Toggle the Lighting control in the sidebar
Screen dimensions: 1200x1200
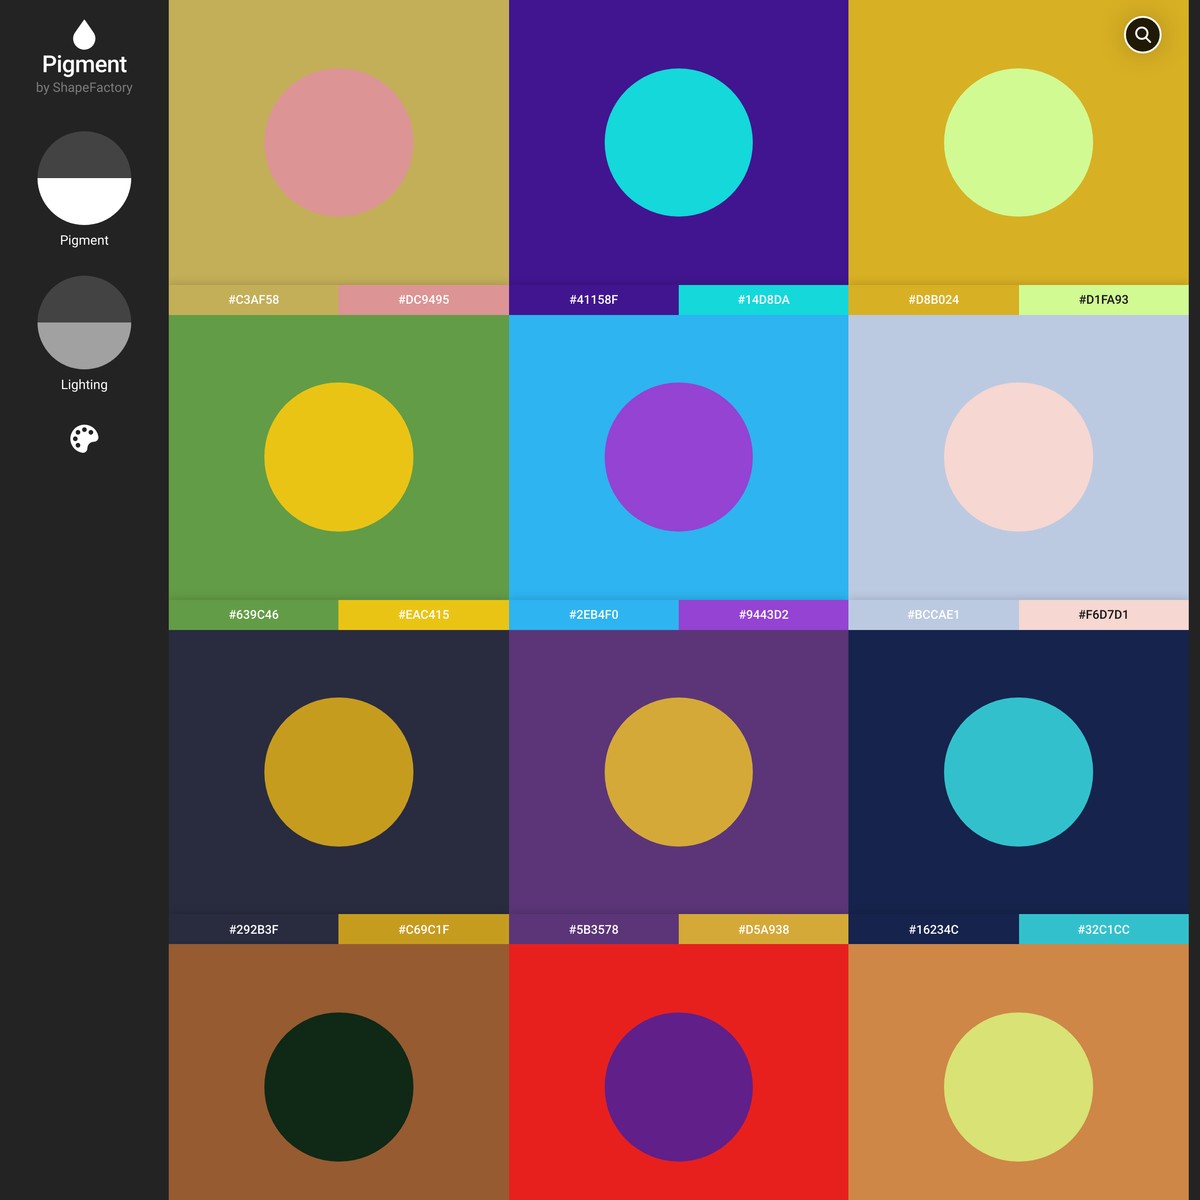(84, 323)
